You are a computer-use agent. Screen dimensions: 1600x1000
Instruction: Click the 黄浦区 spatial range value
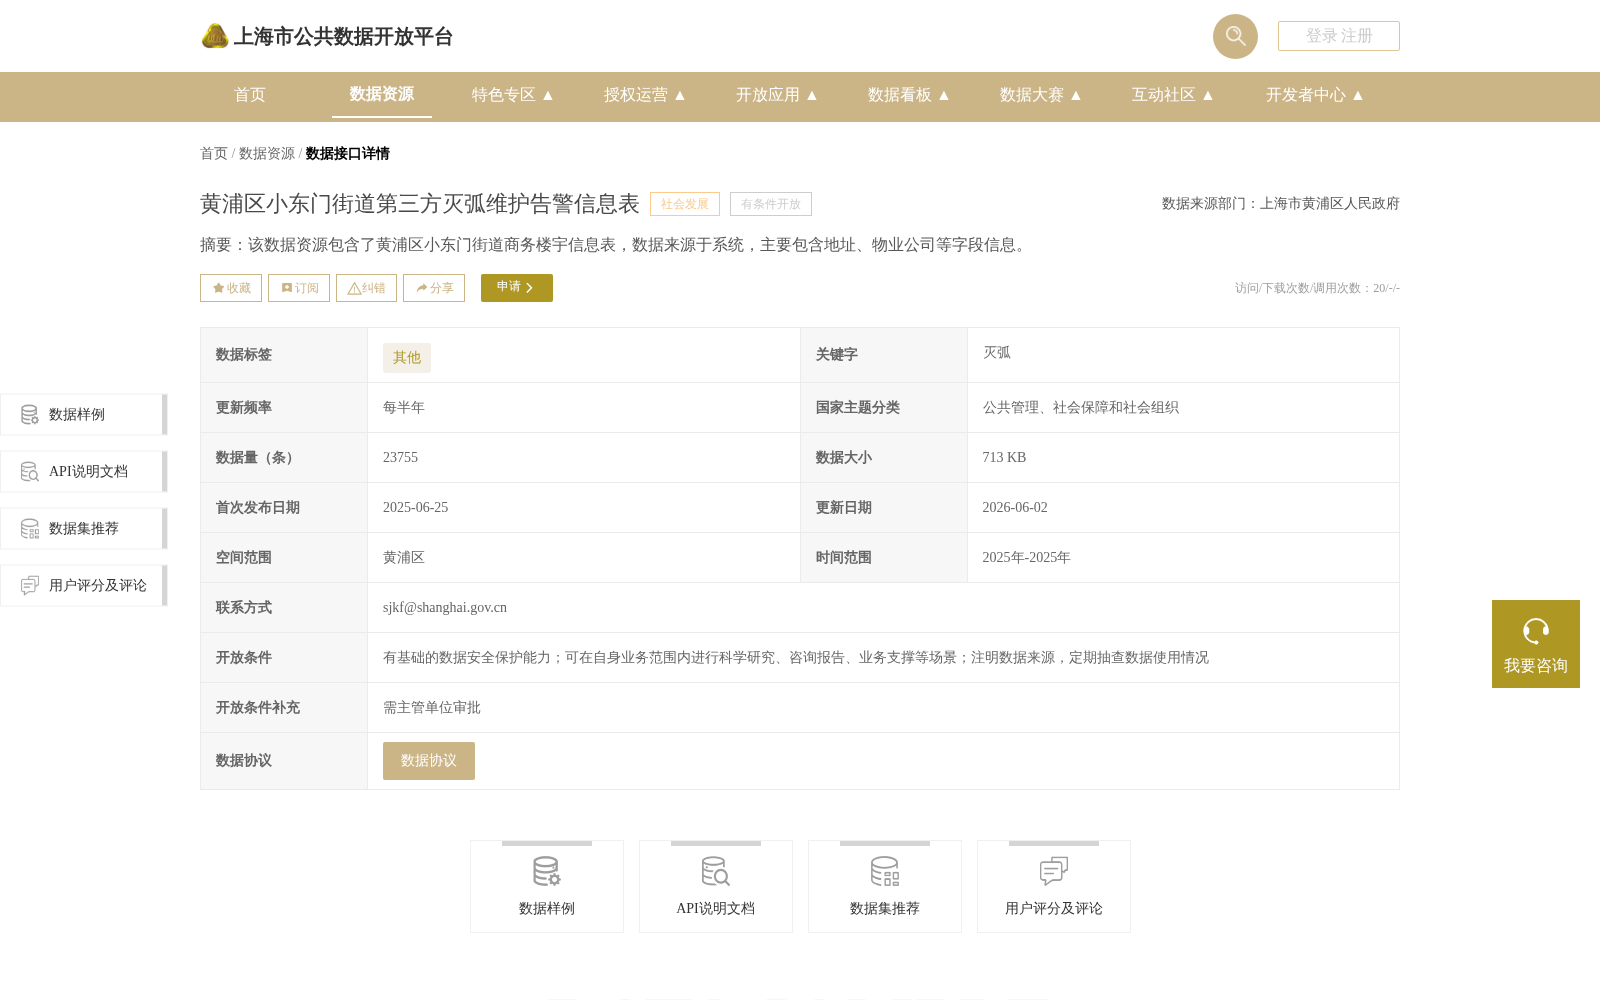[x=404, y=557]
